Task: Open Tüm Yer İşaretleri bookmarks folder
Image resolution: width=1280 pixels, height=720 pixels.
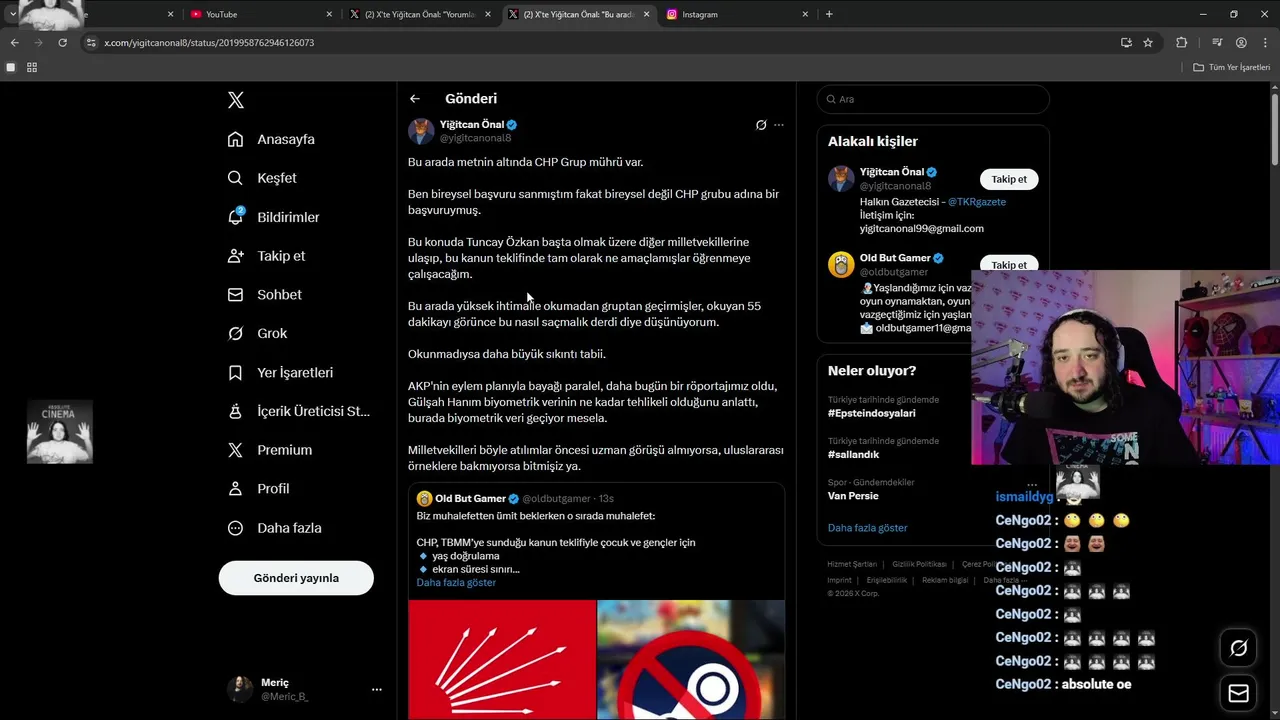Action: pos(1232,67)
